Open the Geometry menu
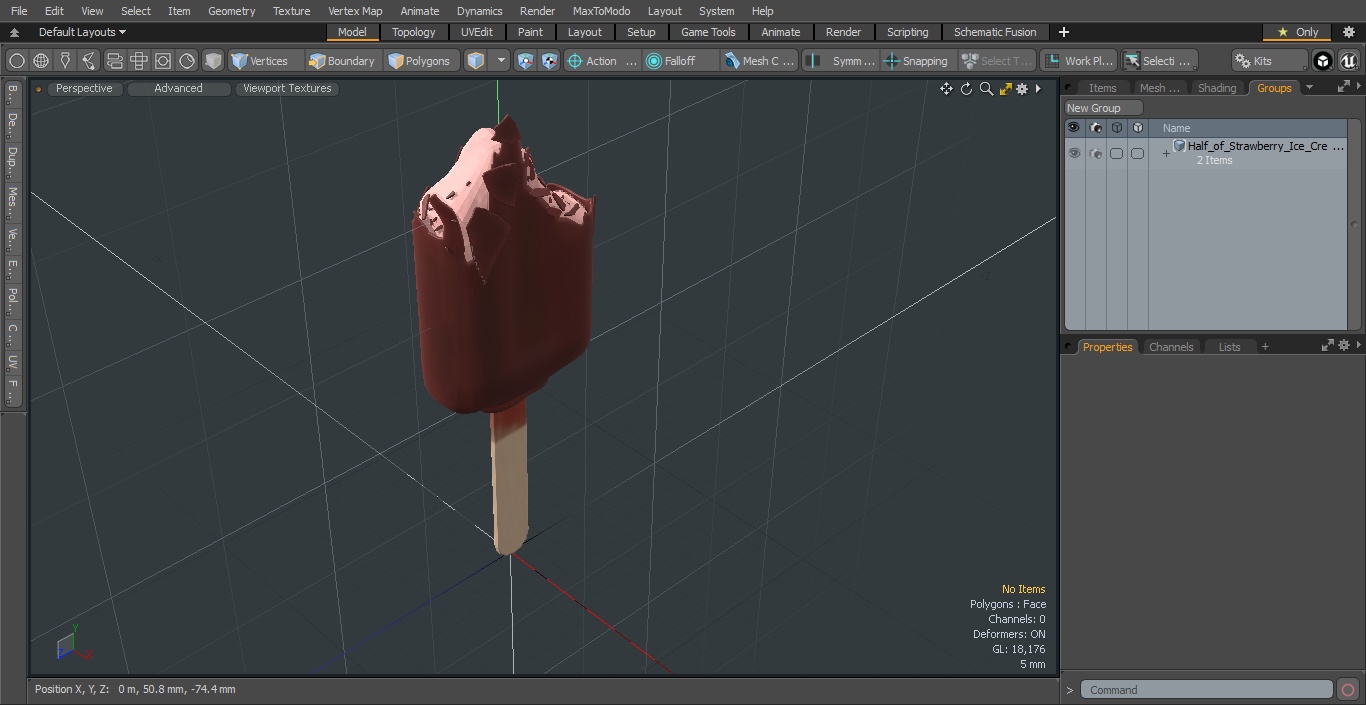The height and width of the screenshot is (705, 1366). coord(231,11)
